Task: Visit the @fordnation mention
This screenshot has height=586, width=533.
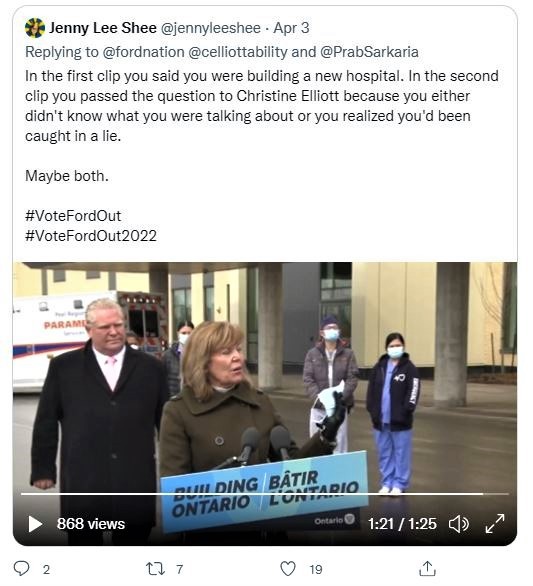Action: (x=143, y=52)
